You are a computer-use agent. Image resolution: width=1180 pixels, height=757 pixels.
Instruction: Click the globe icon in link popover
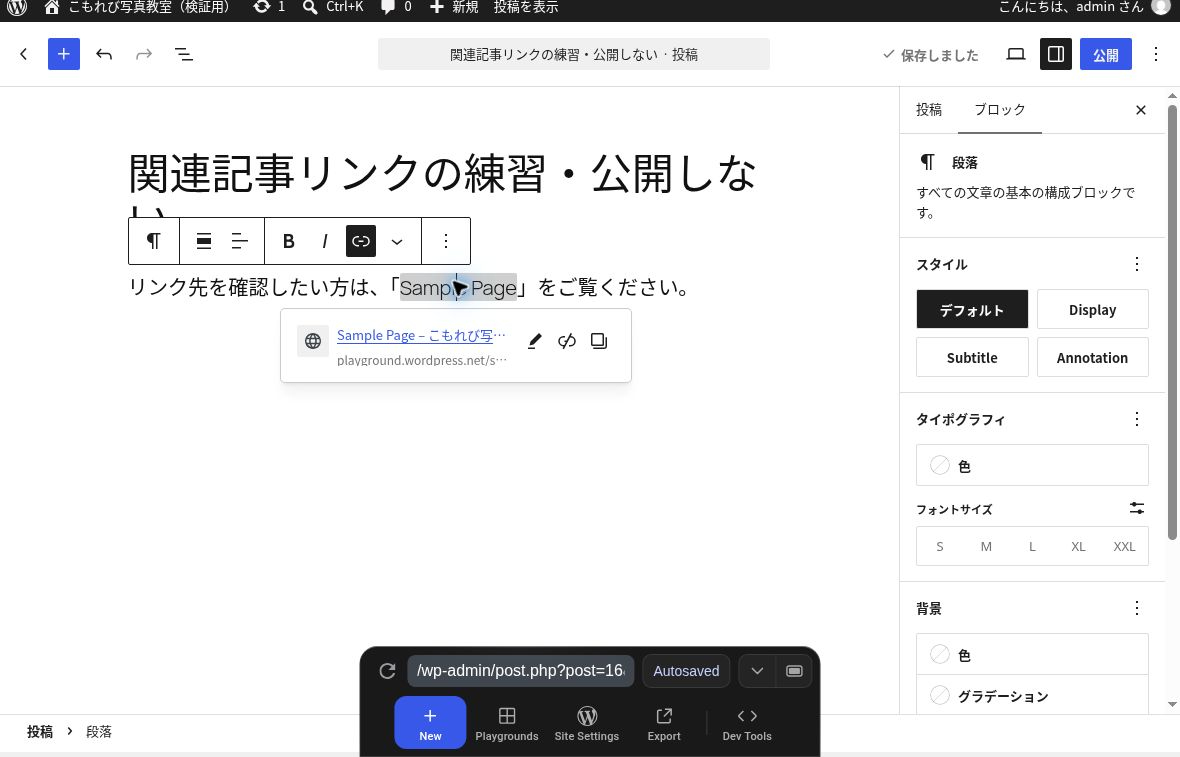(x=313, y=341)
